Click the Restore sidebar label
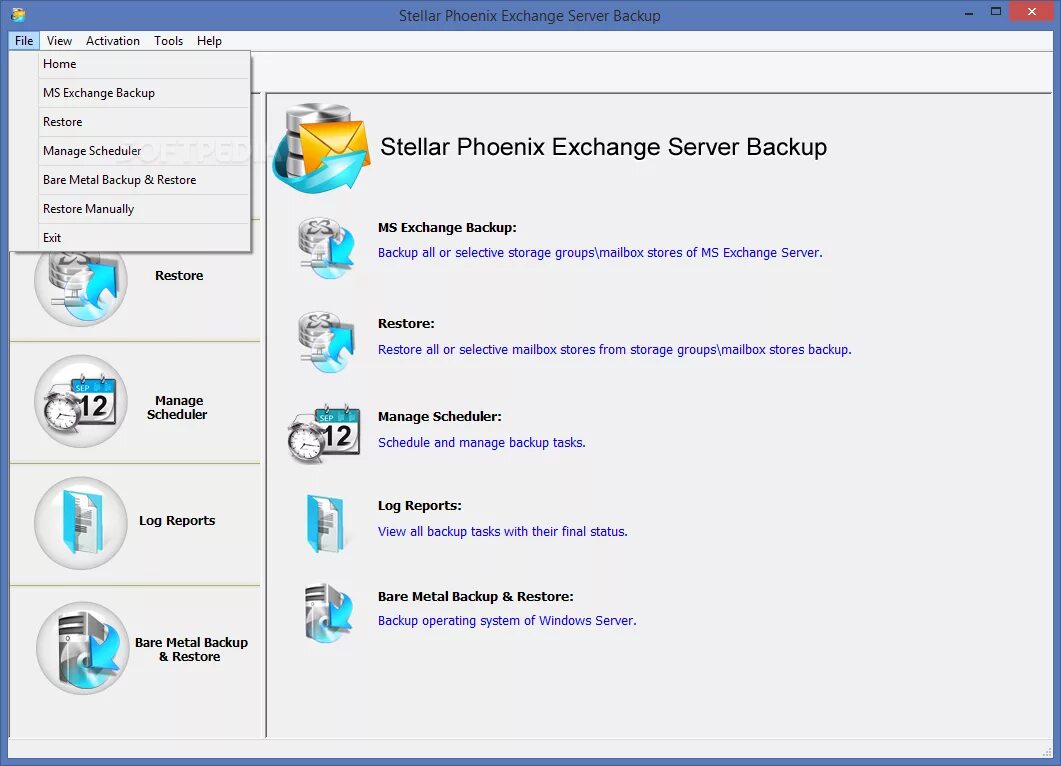 click(x=179, y=275)
